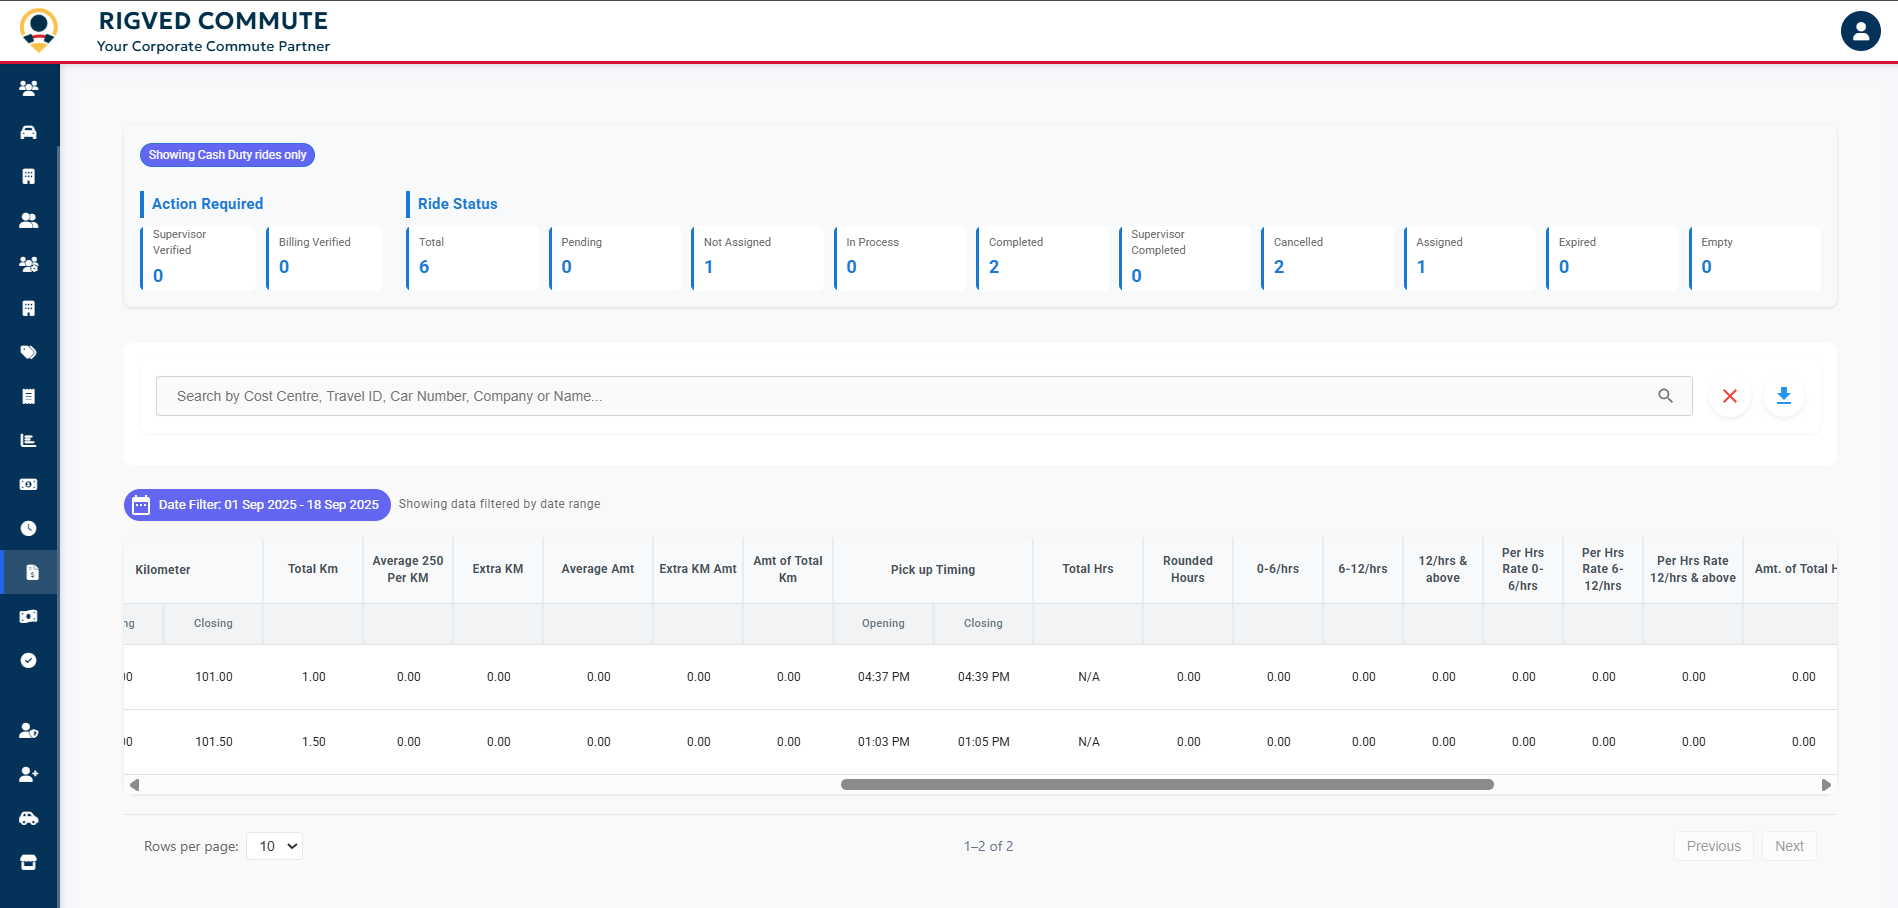Open the company/building section from sidebar

point(29,176)
